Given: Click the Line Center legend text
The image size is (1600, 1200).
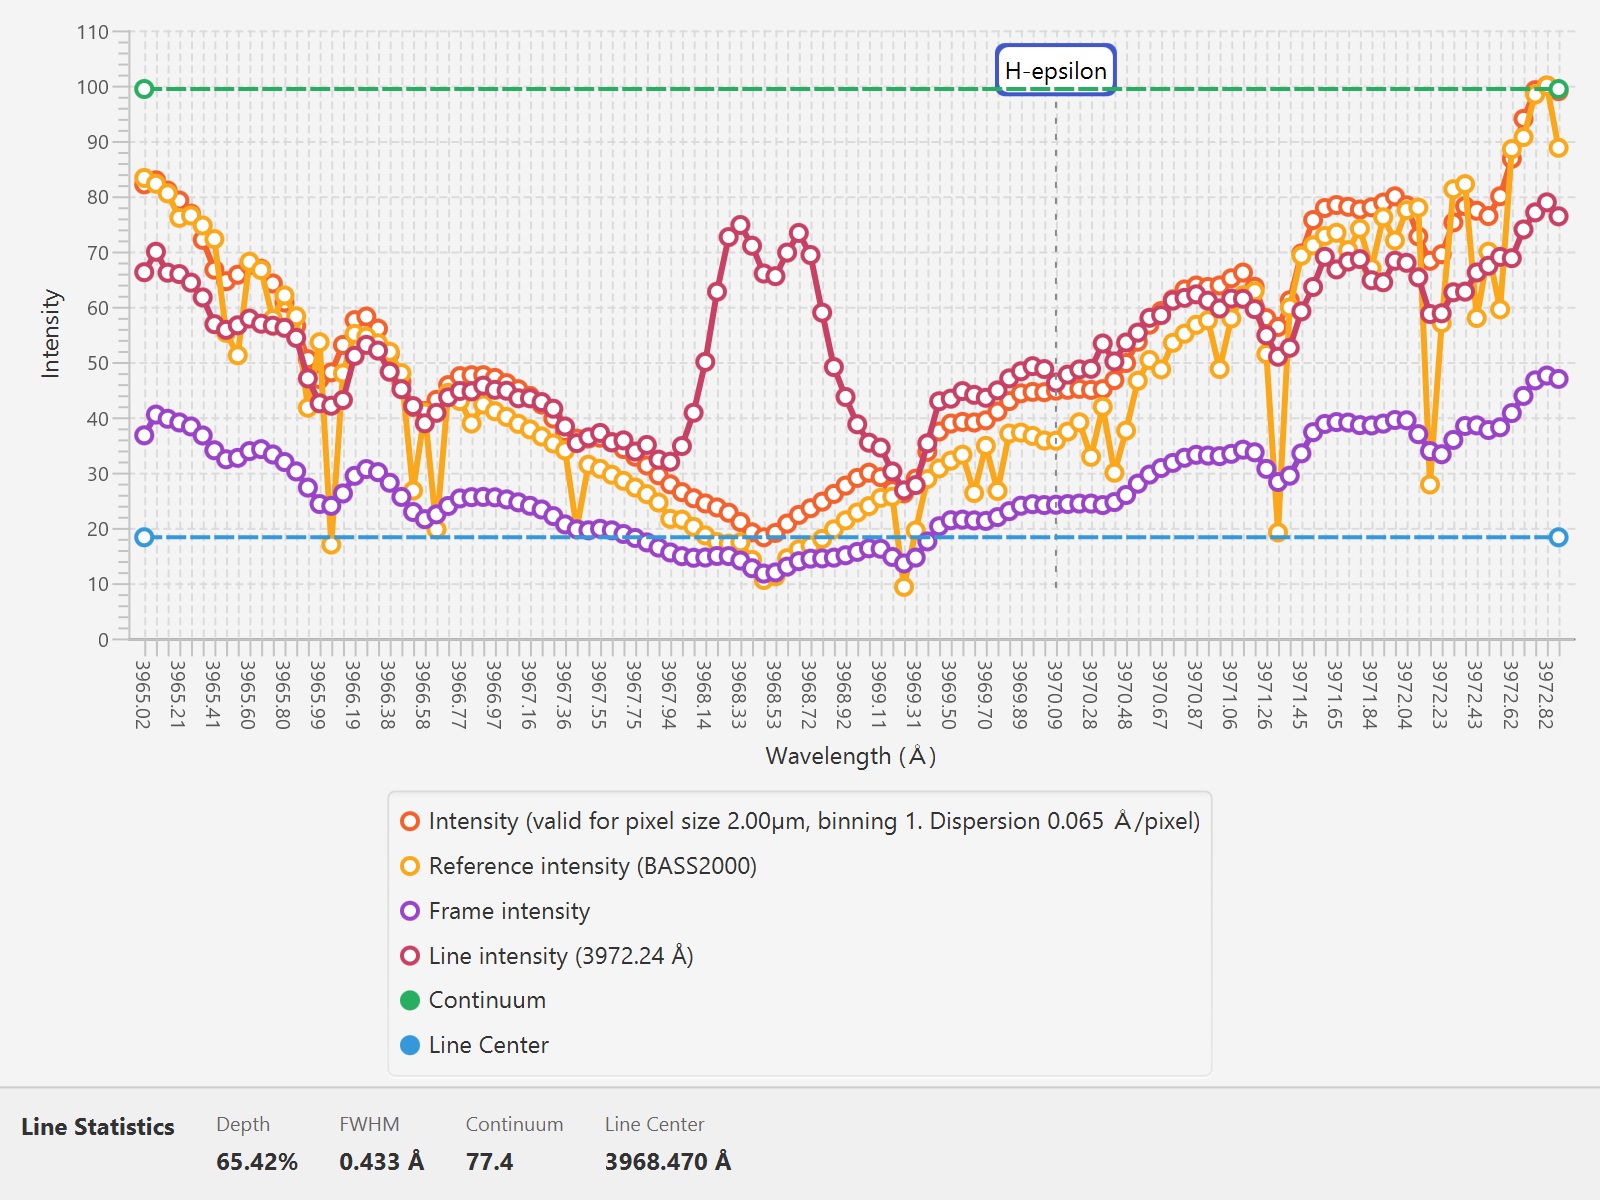Looking at the screenshot, I should [489, 1045].
